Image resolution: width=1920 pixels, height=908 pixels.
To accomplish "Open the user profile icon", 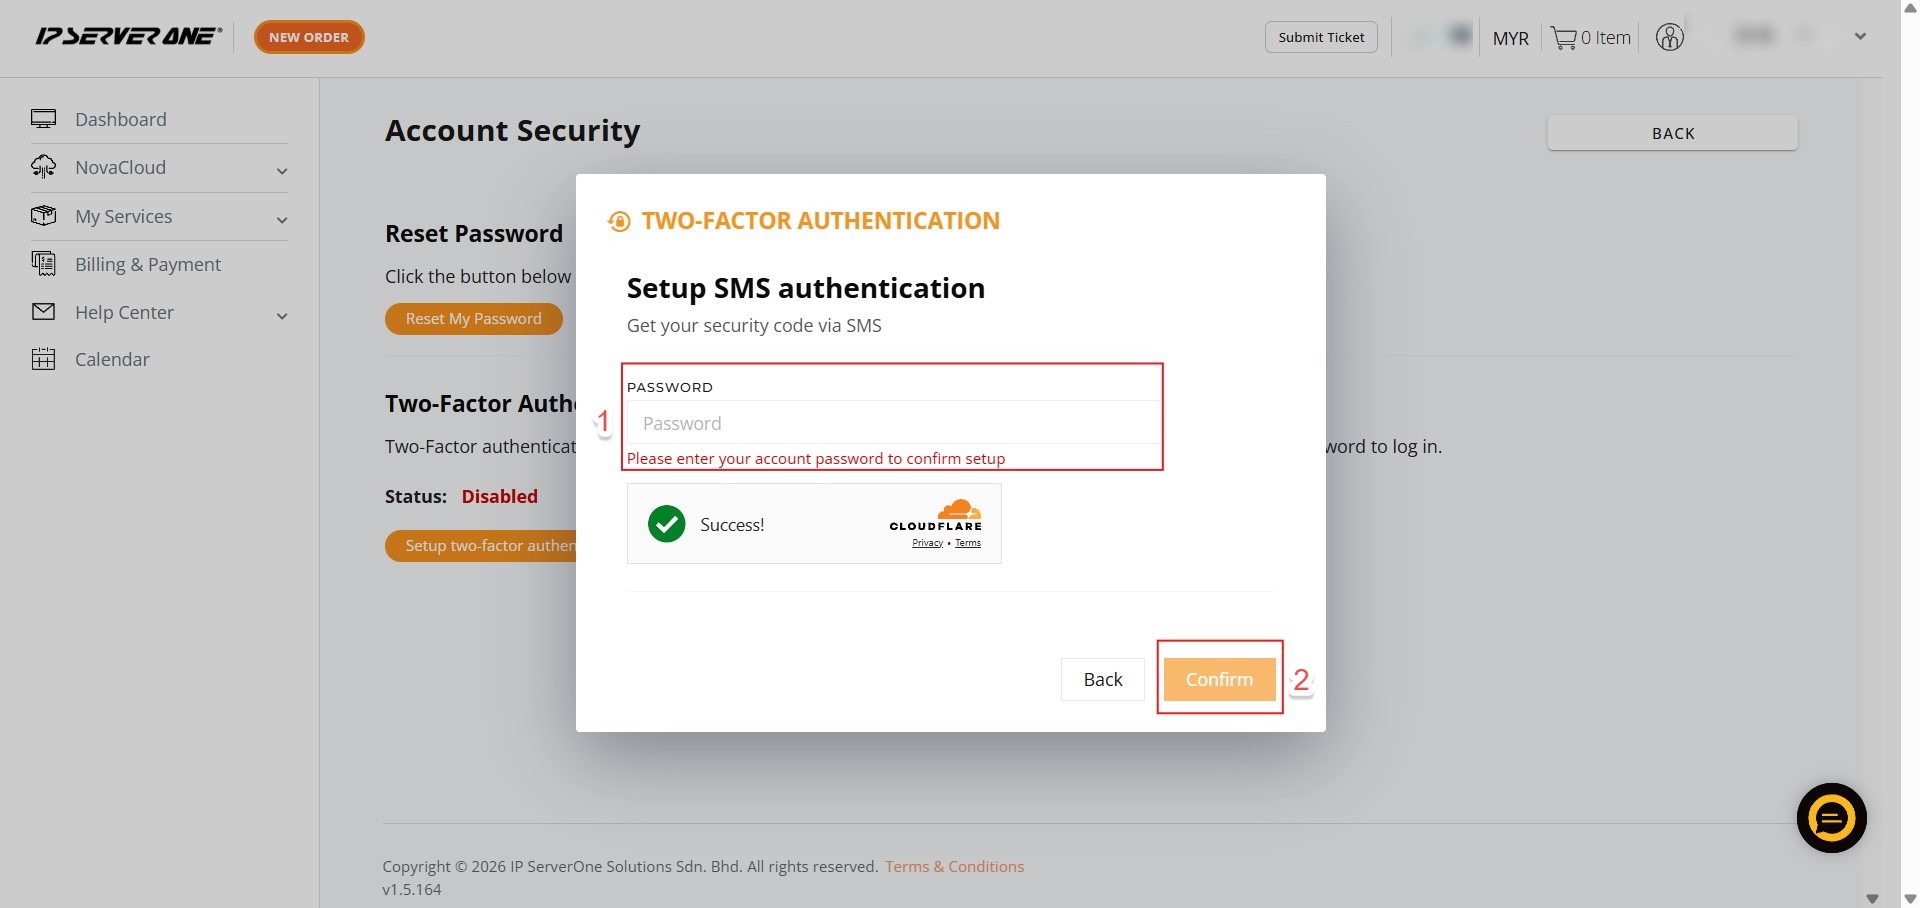I will (x=1669, y=37).
